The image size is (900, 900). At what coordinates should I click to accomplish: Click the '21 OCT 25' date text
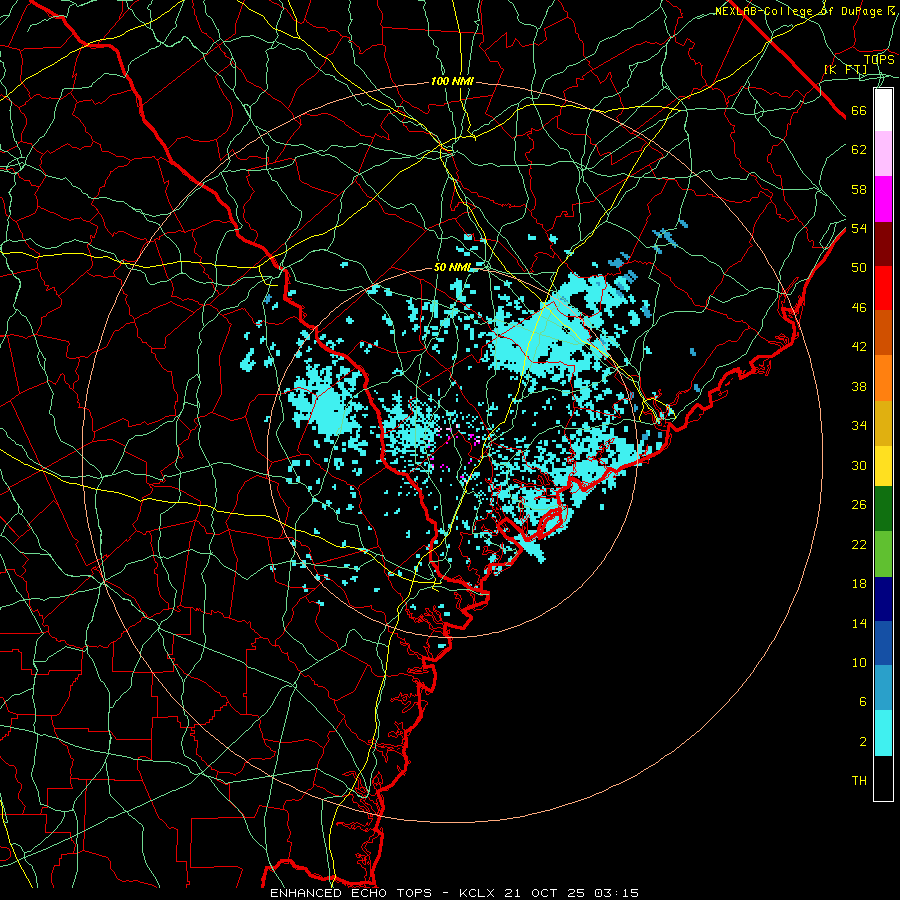pyautogui.click(x=546, y=893)
